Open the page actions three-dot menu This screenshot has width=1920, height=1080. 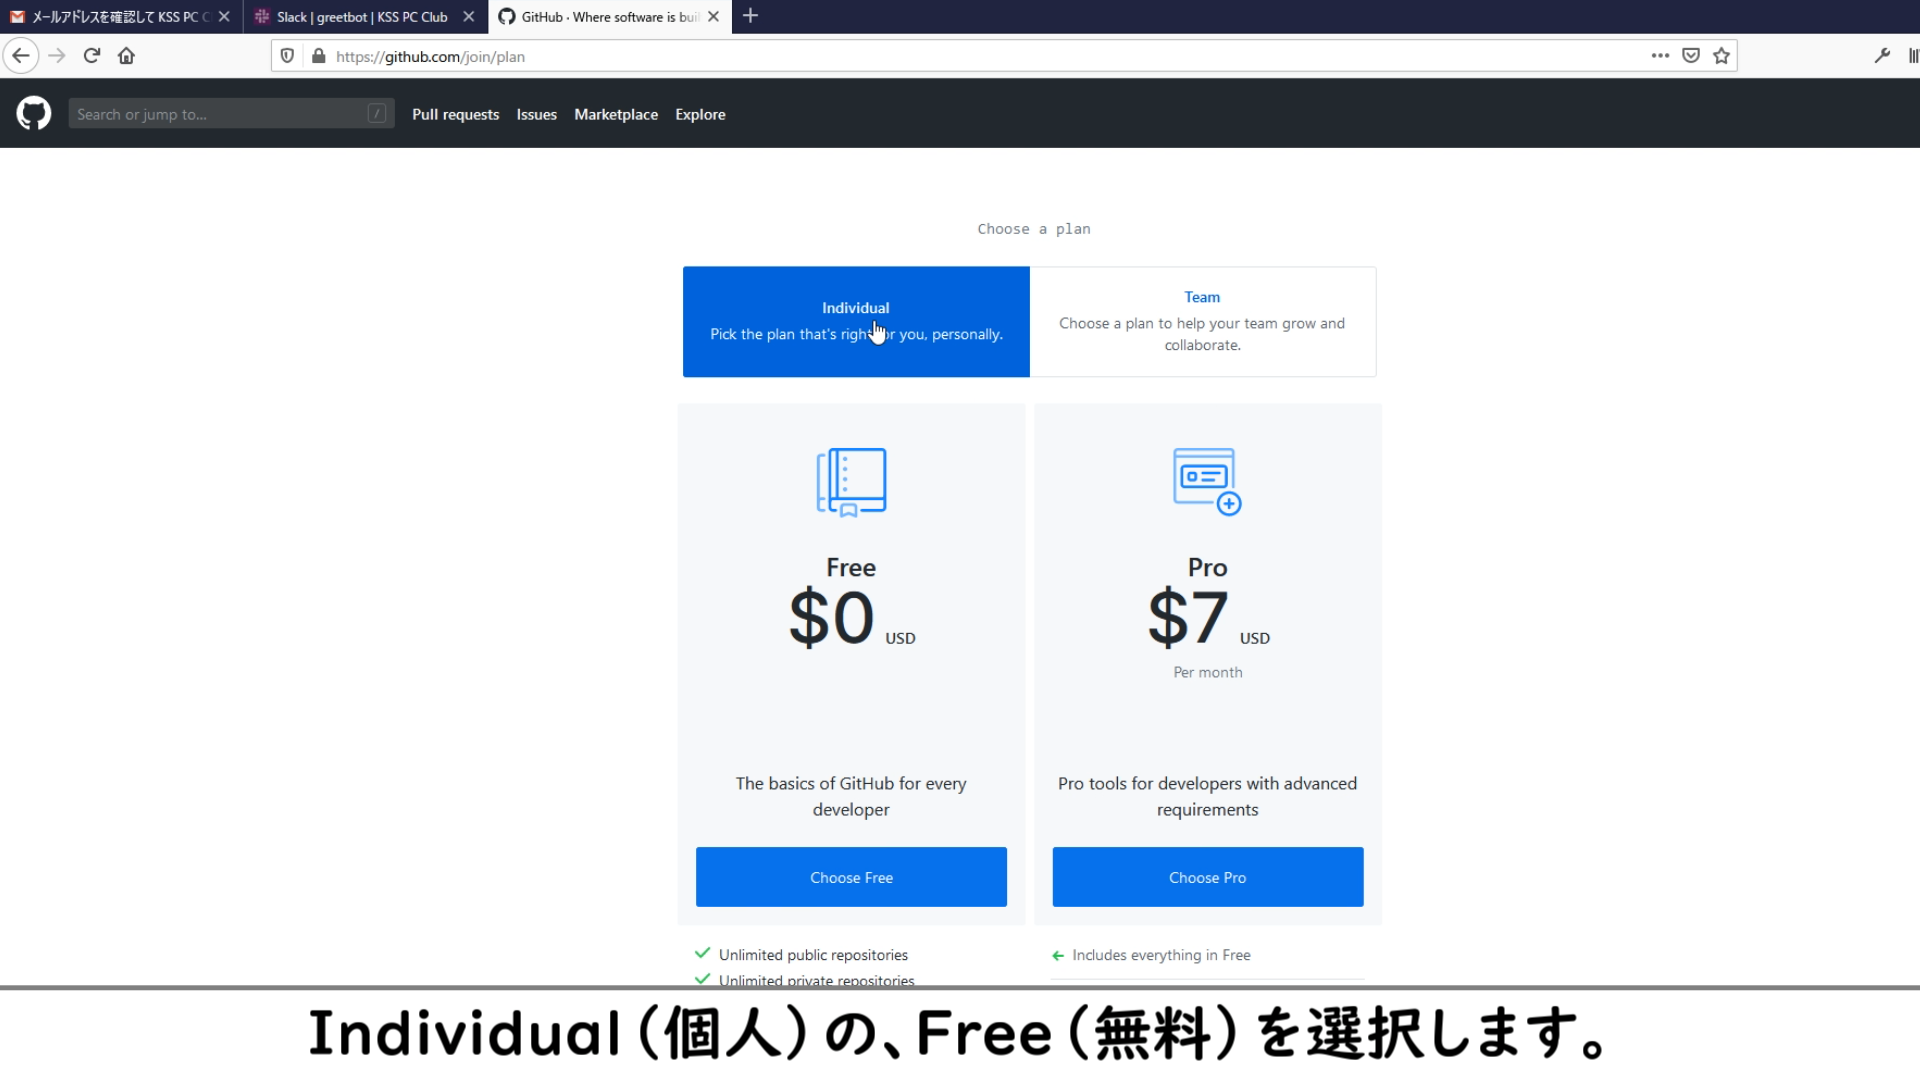1660,56
